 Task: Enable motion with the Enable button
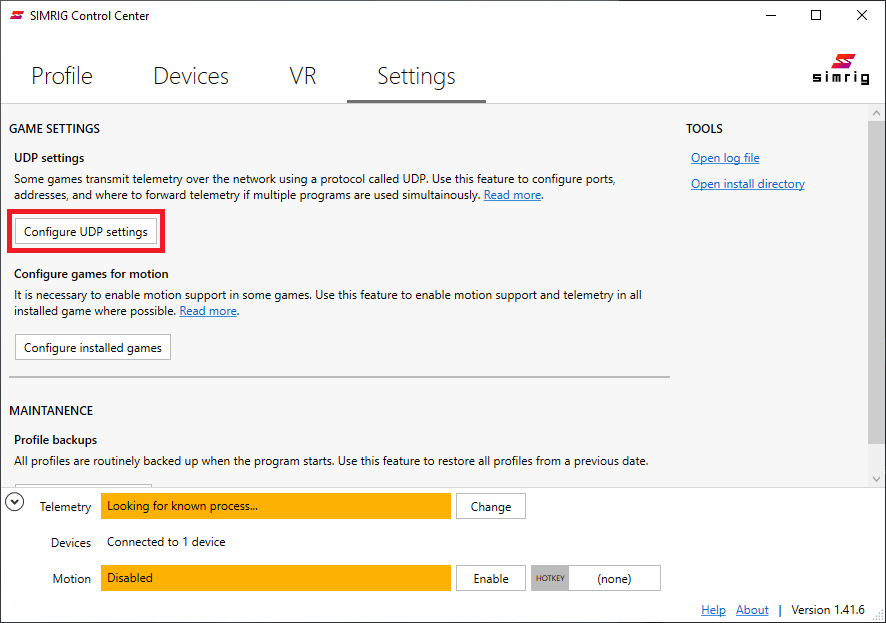tap(490, 578)
